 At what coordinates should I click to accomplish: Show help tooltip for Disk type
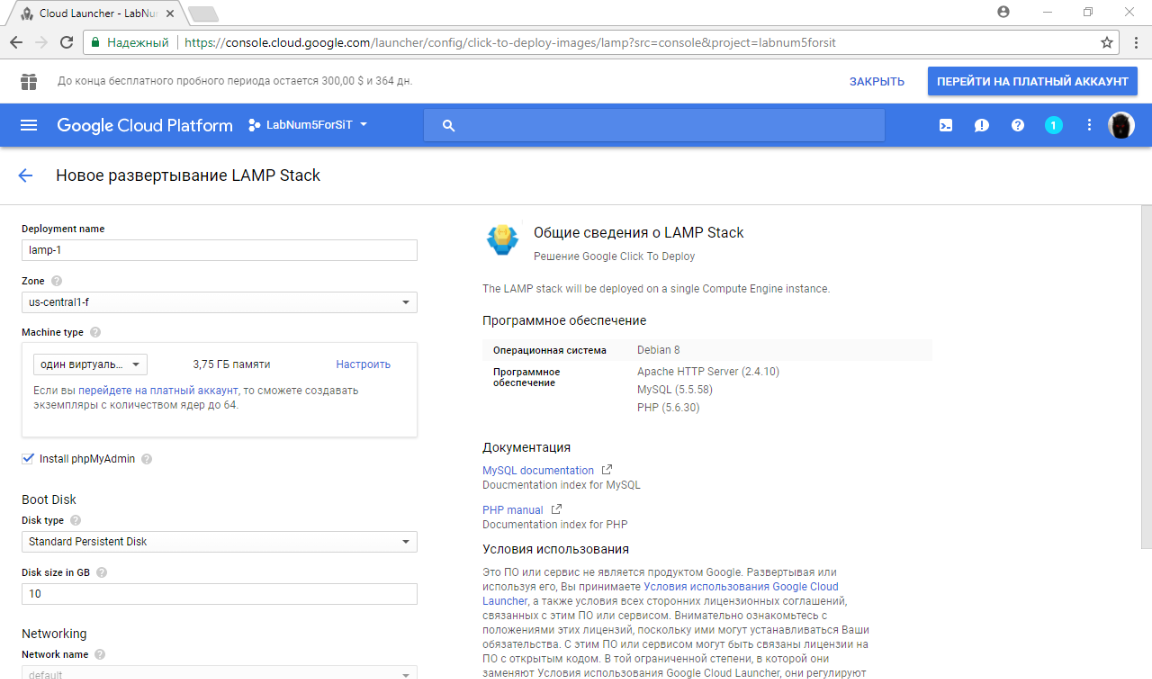click(x=75, y=520)
